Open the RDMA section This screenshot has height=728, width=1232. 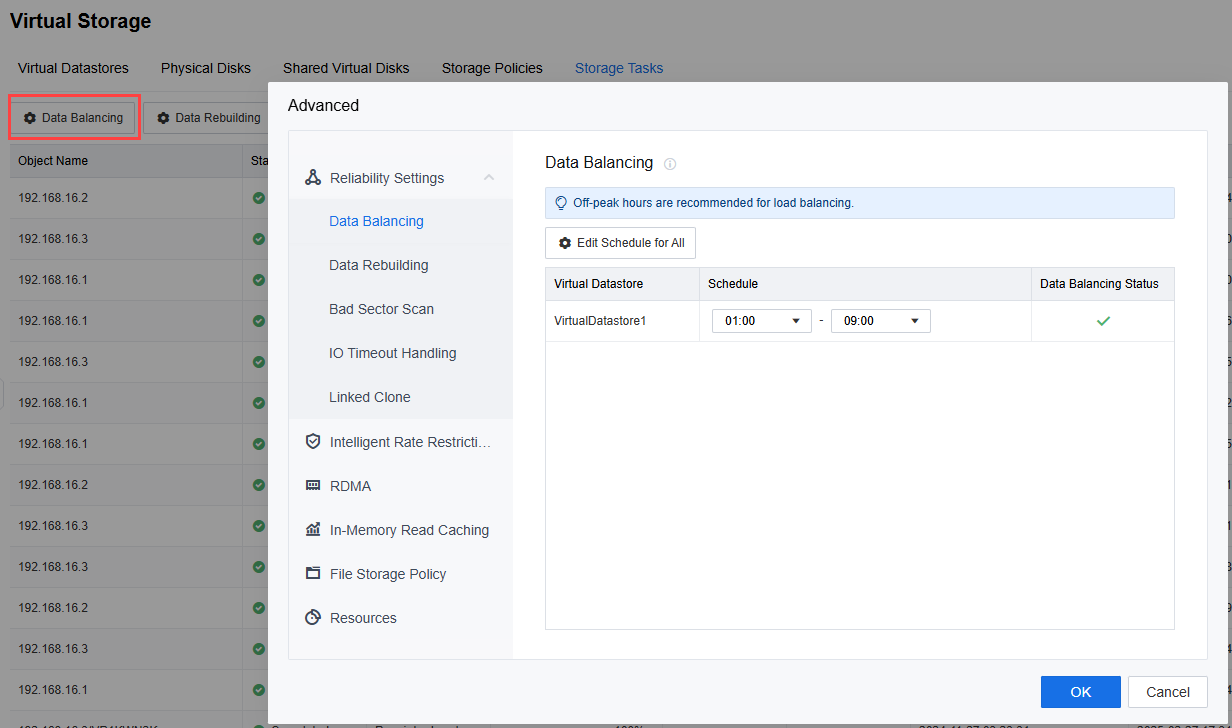coord(401,485)
